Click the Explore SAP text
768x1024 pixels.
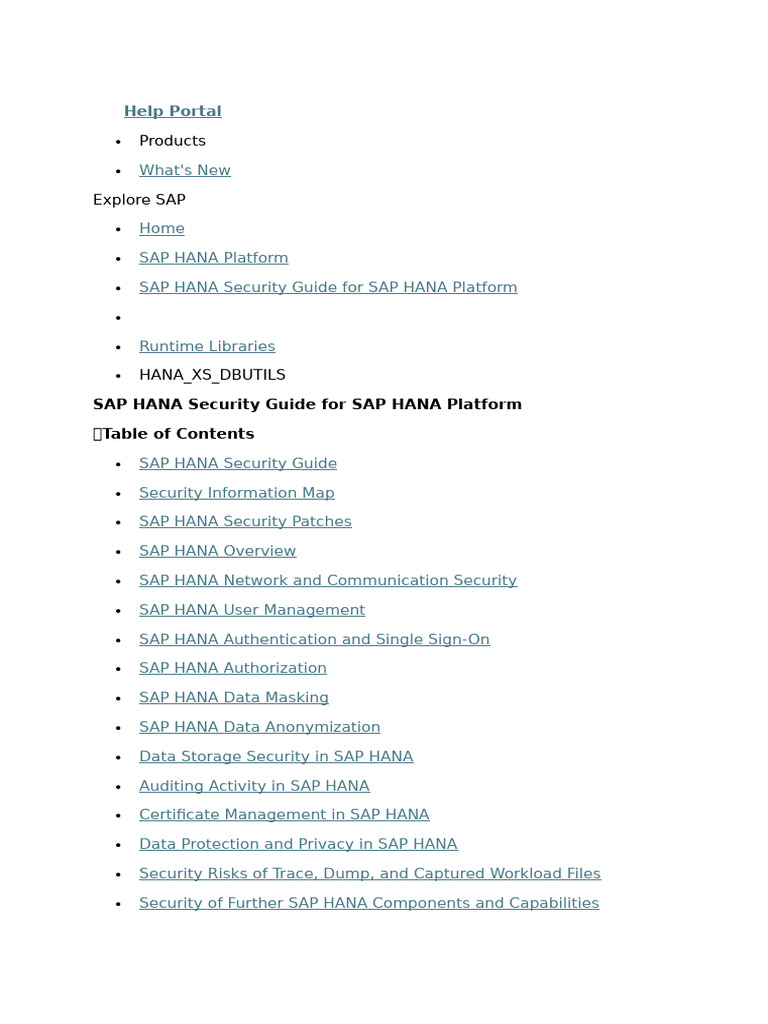139,199
